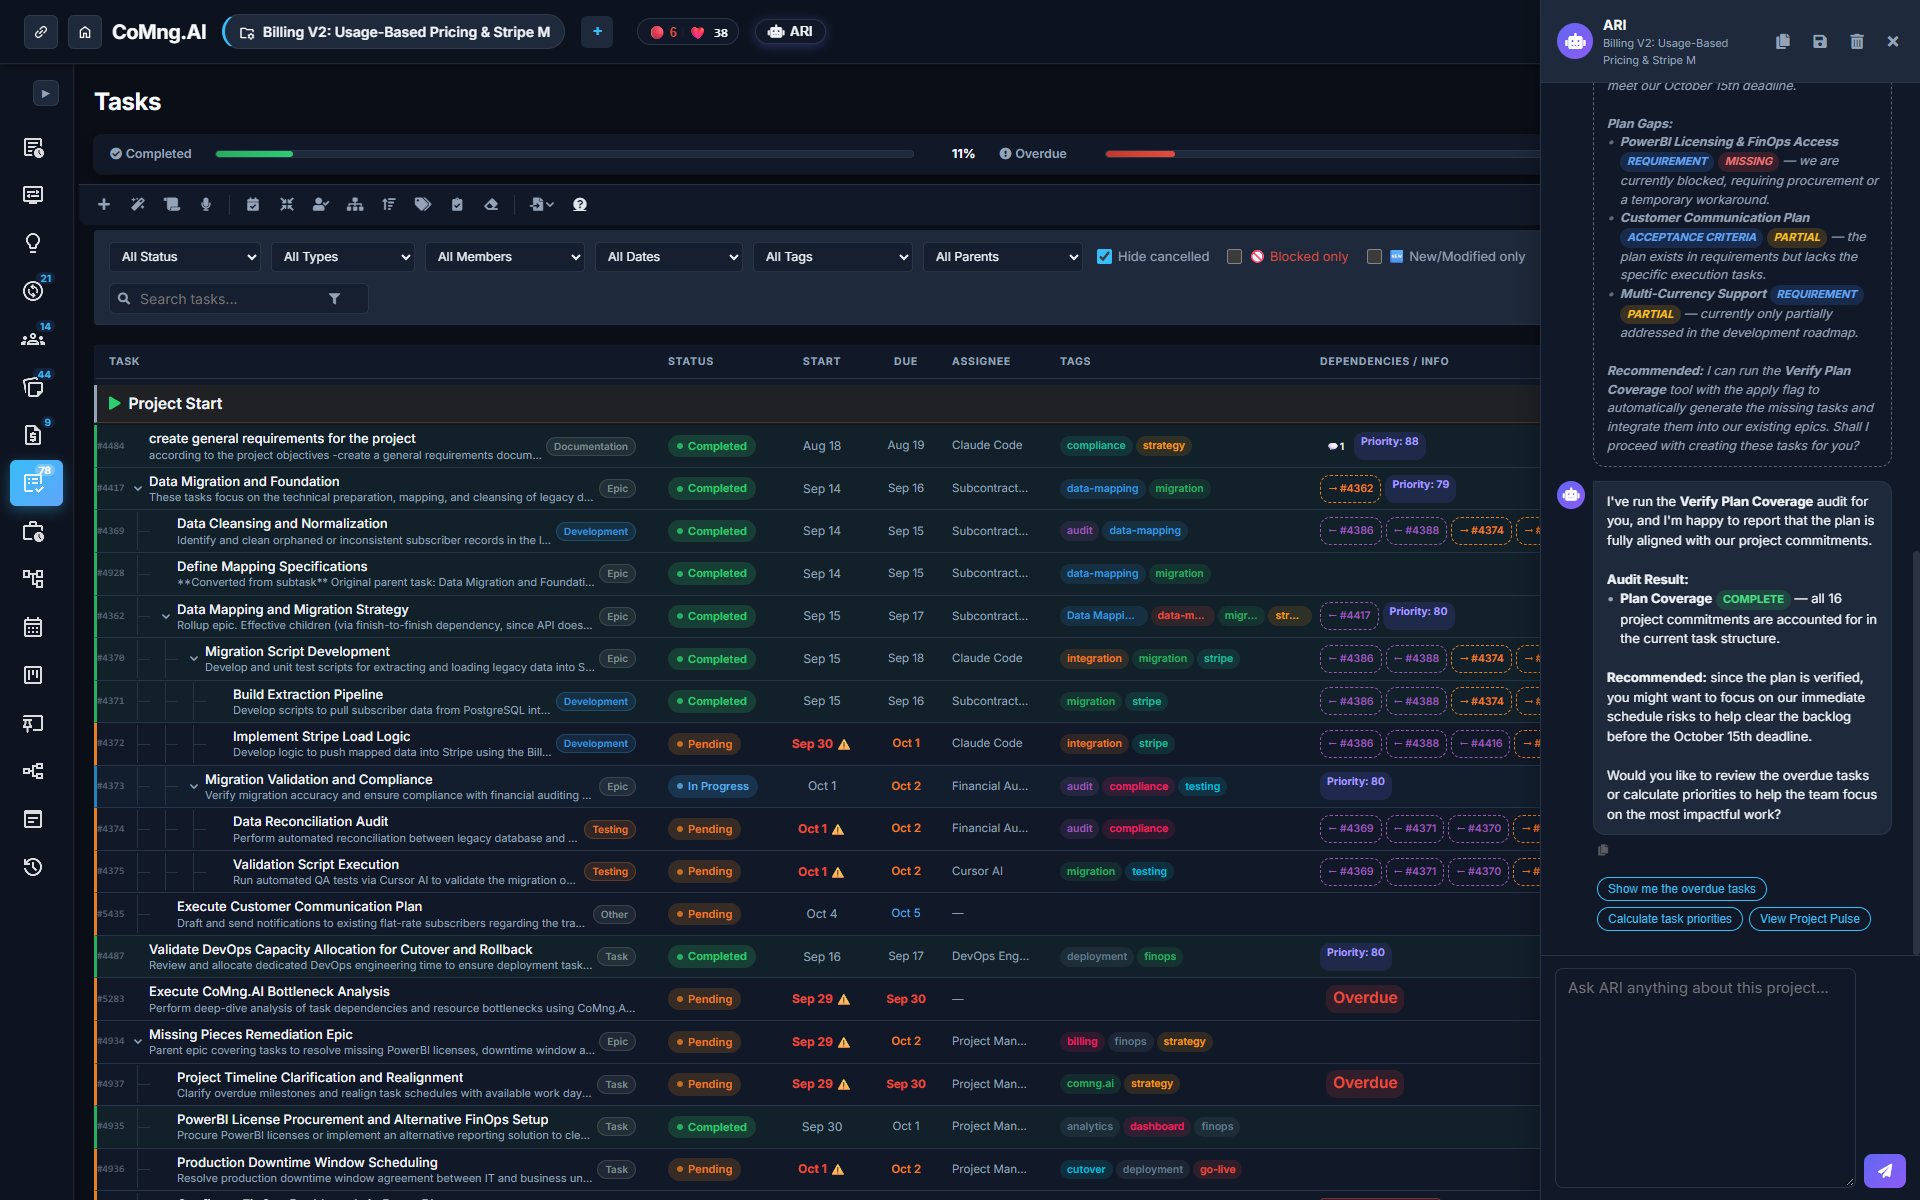The width and height of the screenshot is (1920, 1200).
Task: Click the Search tasks input field
Action: coord(239,299)
